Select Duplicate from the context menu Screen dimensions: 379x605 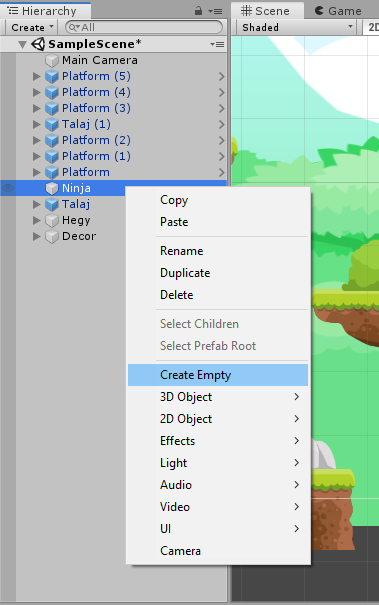pyautogui.click(x=185, y=273)
